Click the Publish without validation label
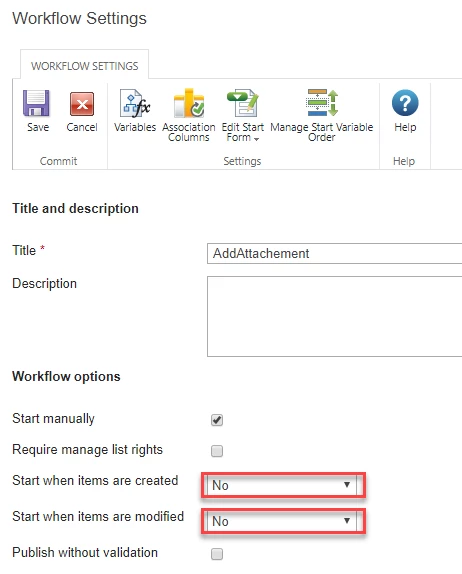Screen dimensions: 462x574 pyautogui.click(x=85, y=552)
